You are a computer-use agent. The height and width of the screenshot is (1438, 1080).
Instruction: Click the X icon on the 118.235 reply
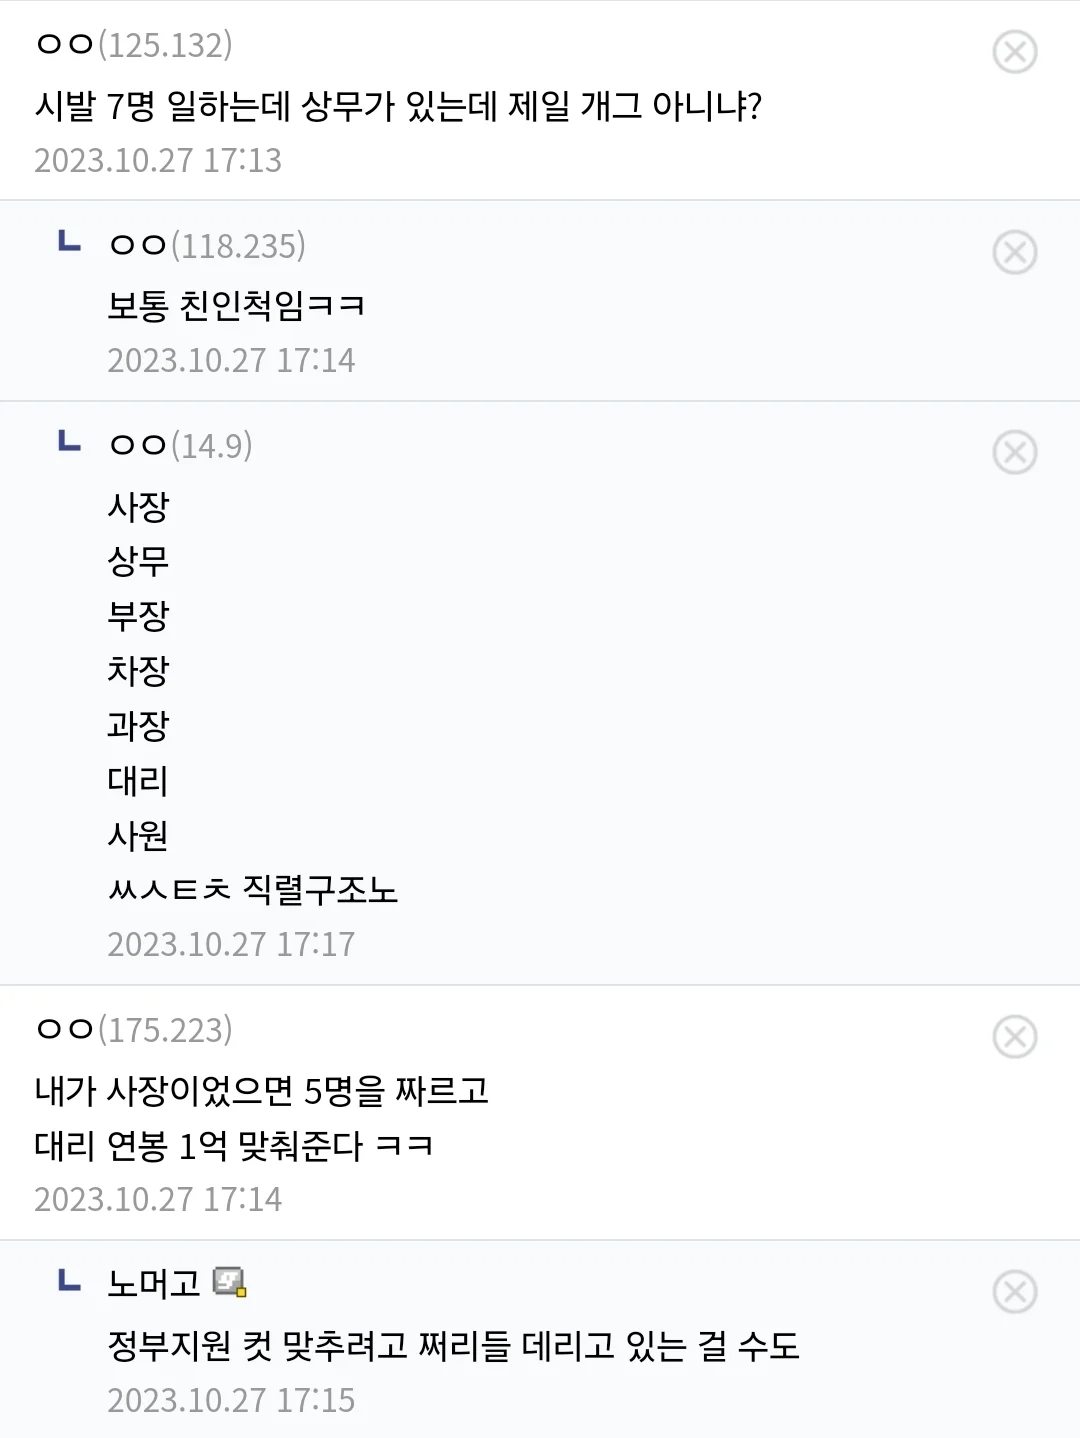coord(1014,252)
